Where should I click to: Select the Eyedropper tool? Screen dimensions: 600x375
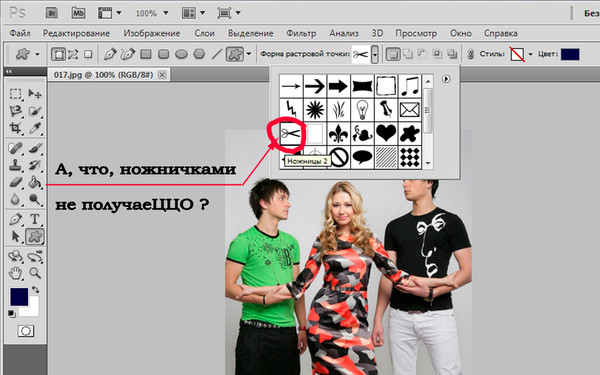pyautogui.click(x=35, y=128)
